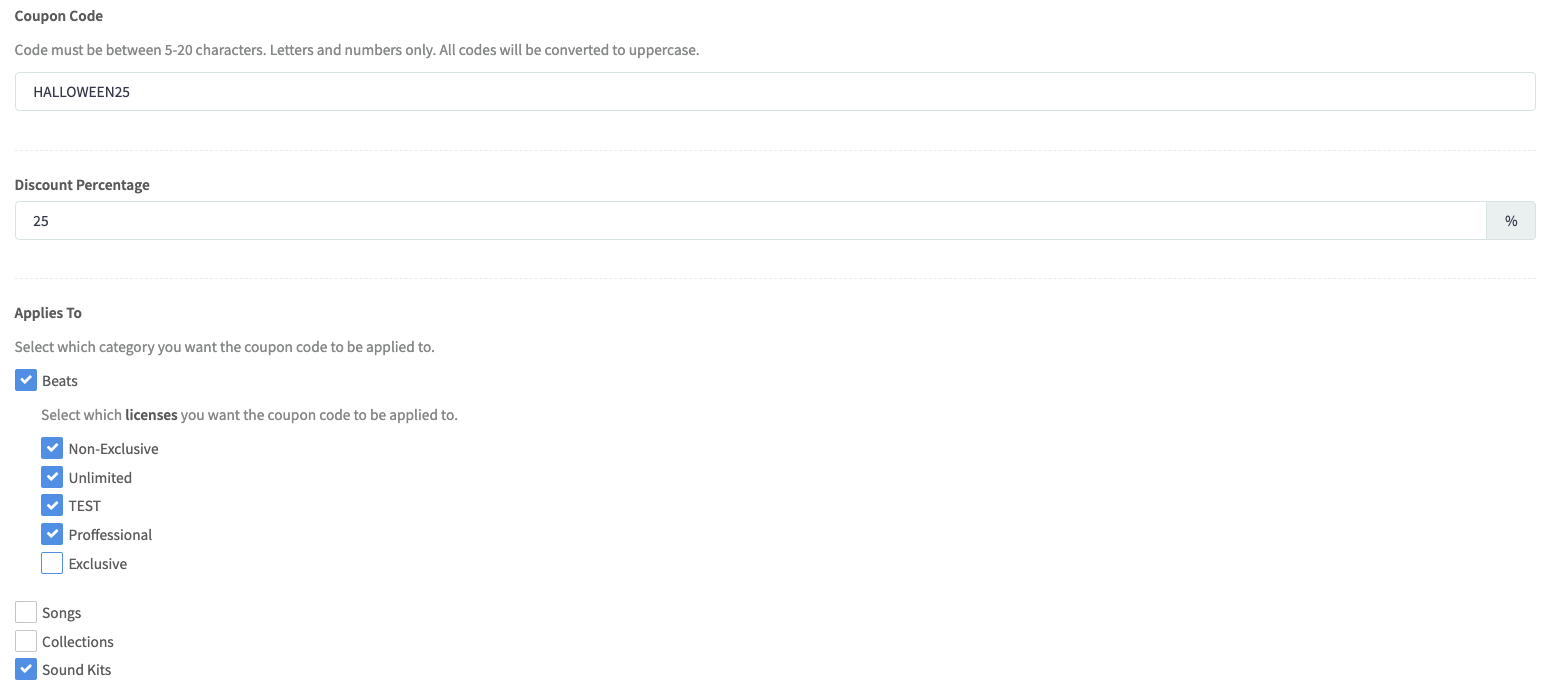
Task: Click the Discount Percentage field label
Action: click(82, 185)
